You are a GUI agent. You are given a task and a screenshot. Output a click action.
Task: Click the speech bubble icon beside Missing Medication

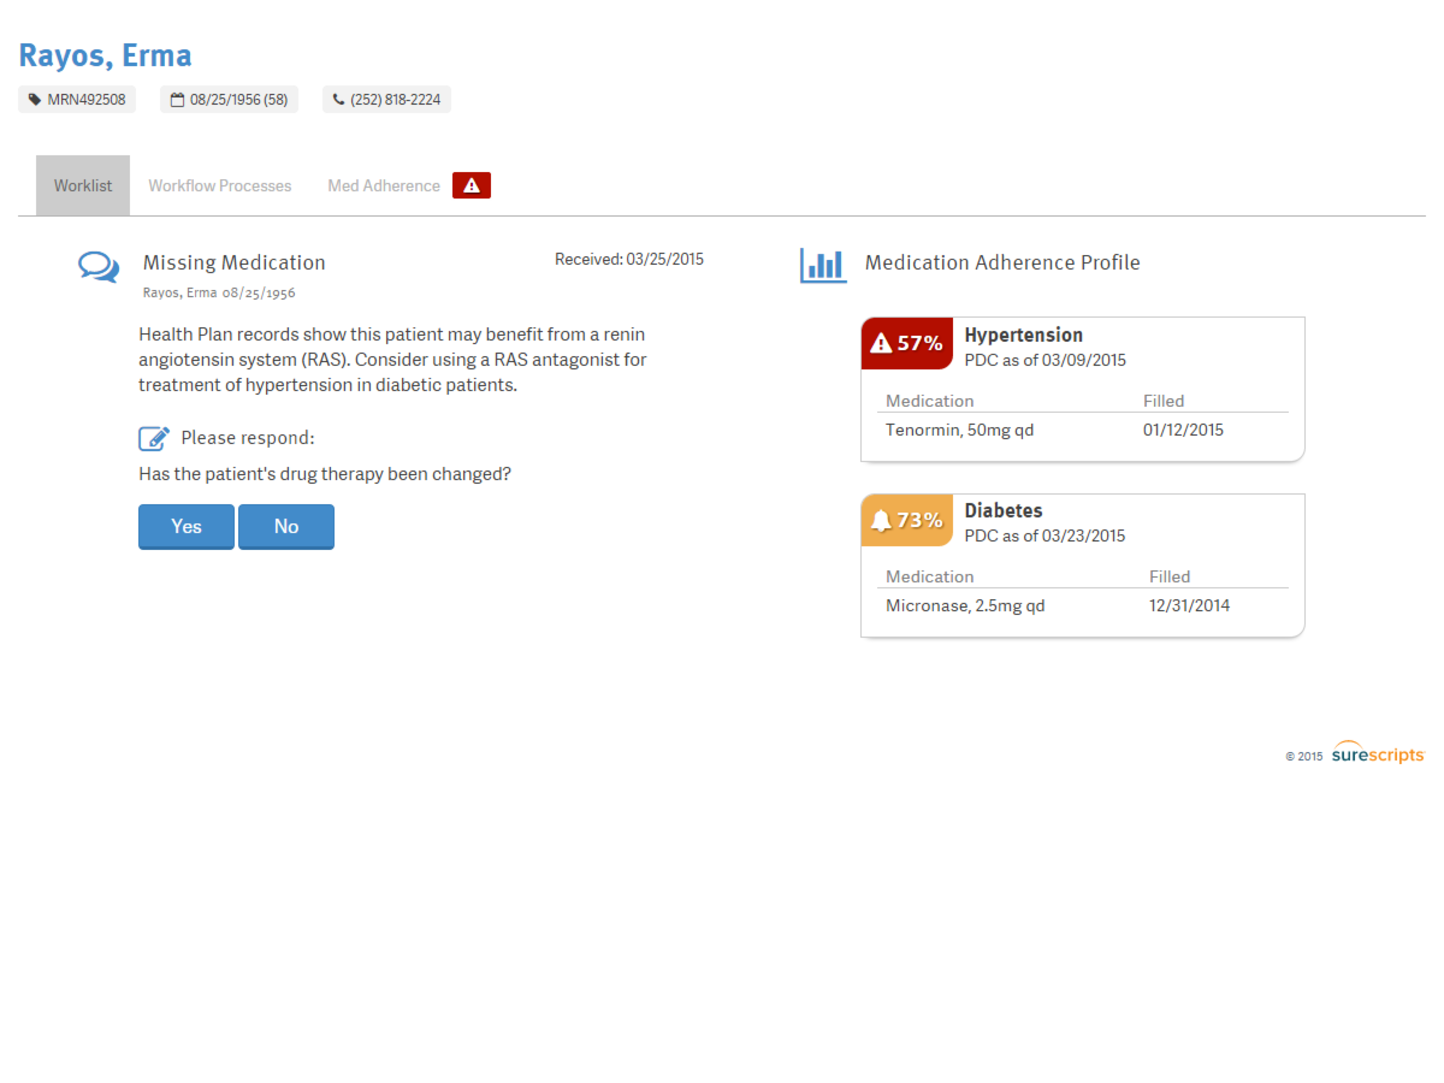97,267
